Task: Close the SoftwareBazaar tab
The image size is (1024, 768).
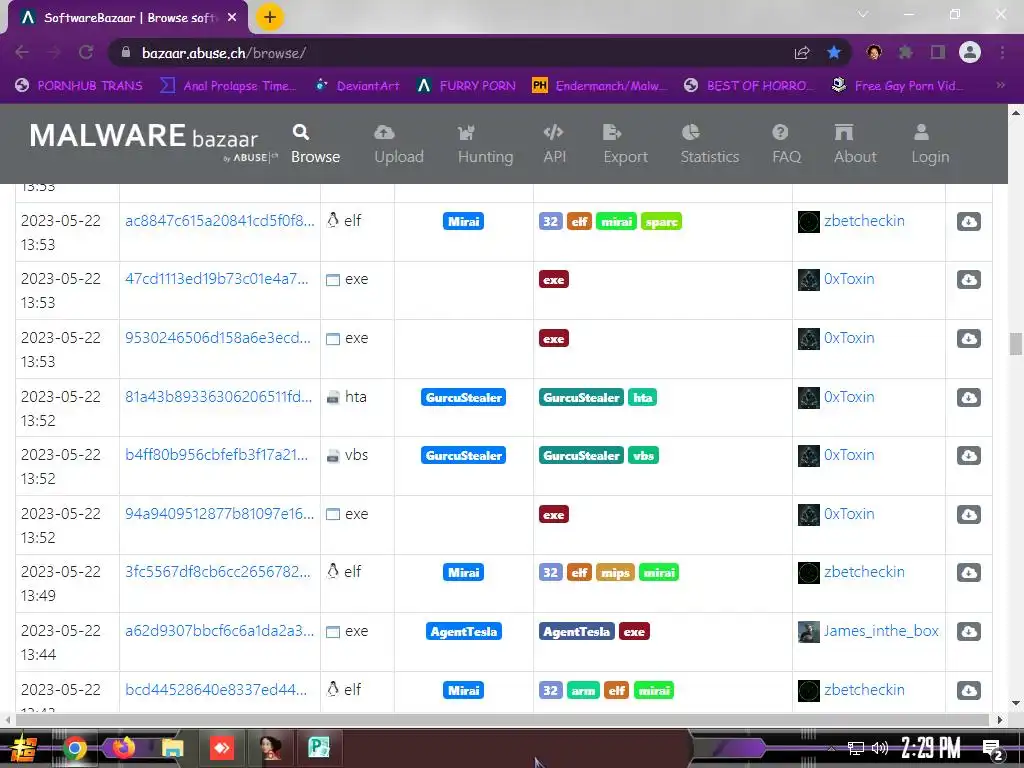Action: [232, 18]
